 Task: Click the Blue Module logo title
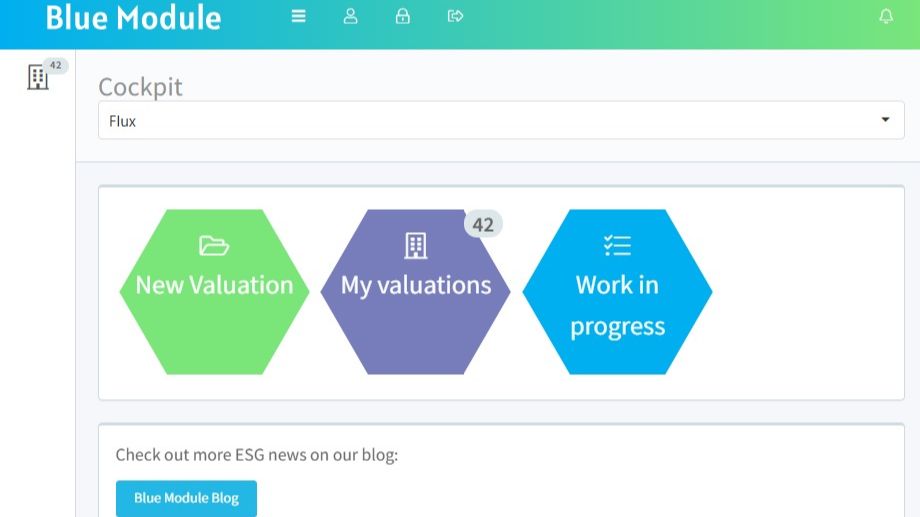pyautogui.click(x=133, y=18)
